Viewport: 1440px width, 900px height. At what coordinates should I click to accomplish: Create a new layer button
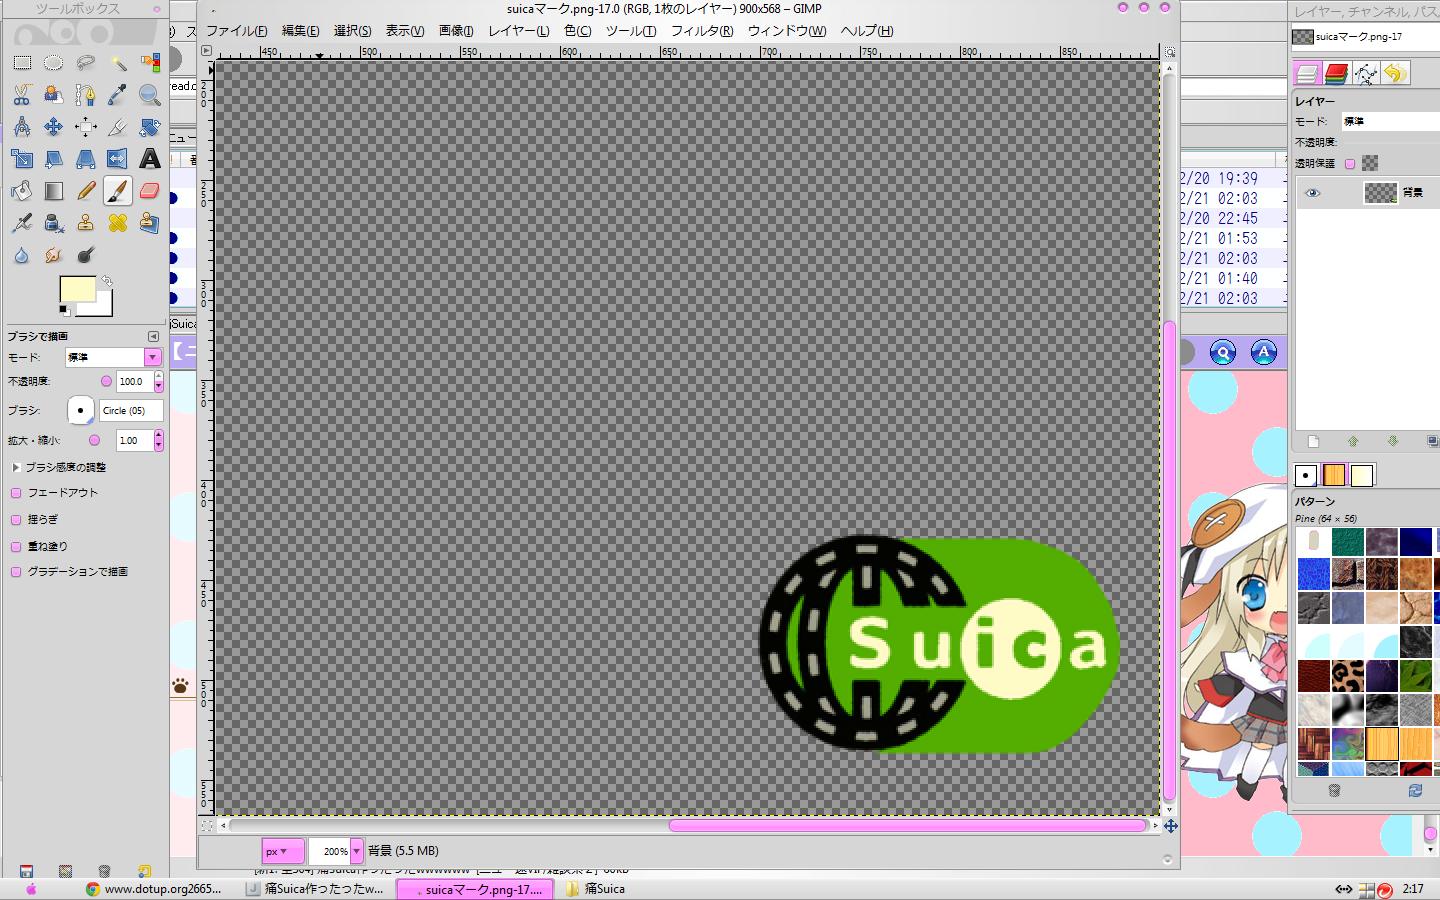pyautogui.click(x=1313, y=441)
